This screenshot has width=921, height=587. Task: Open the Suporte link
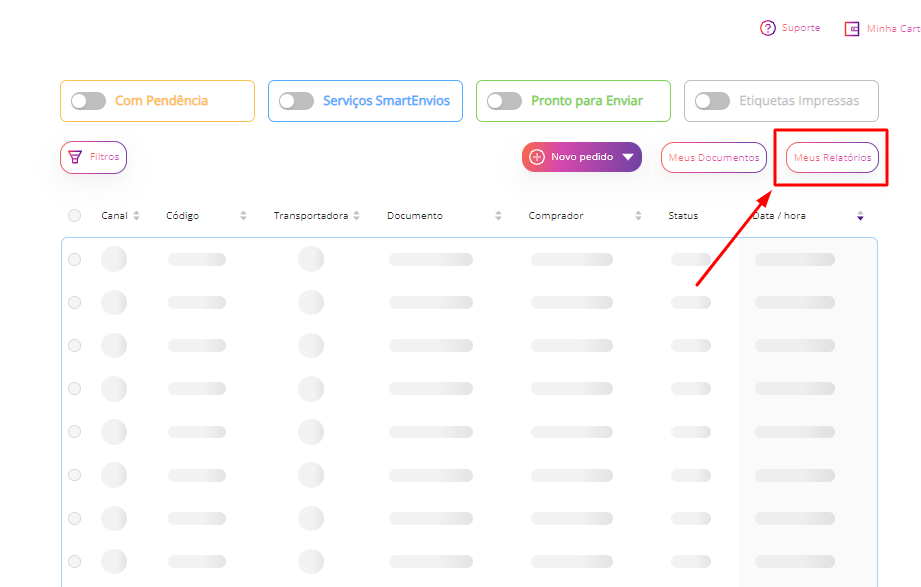pyautogui.click(x=801, y=28)
